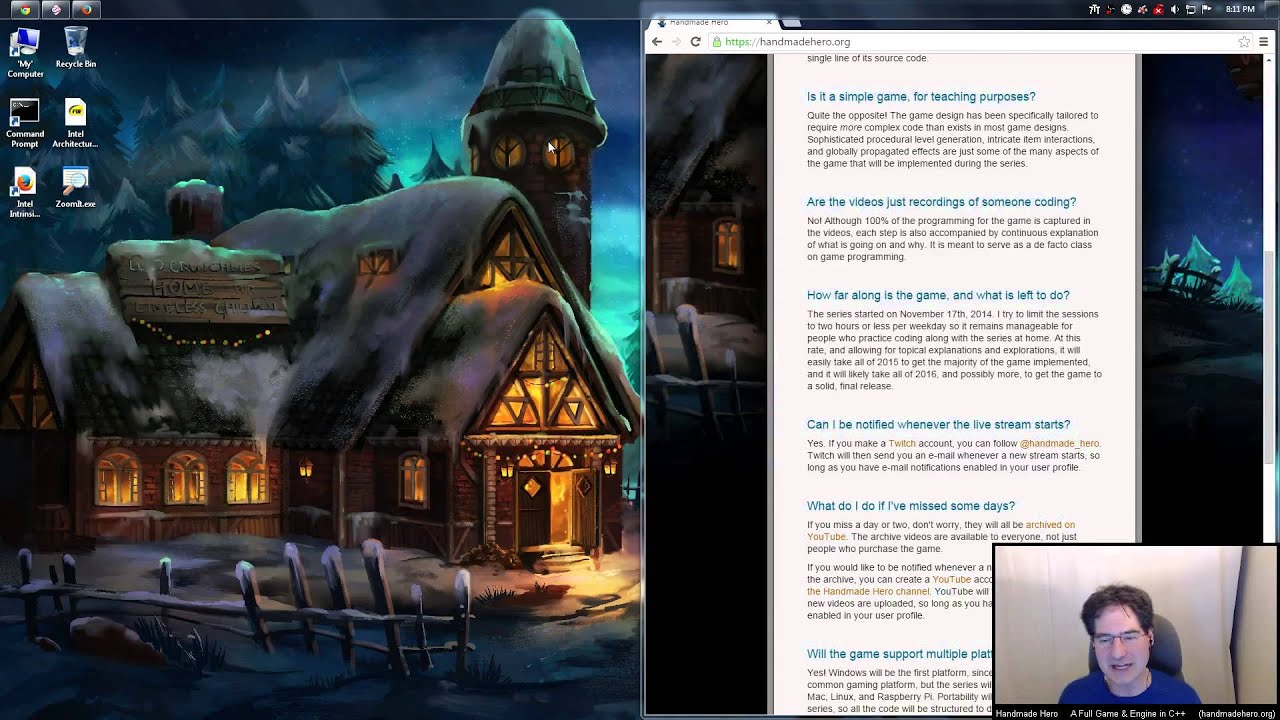Open the Chrome hamburger menu
This screenshot has width=1280, height=720.
[x=1263, y=42]
